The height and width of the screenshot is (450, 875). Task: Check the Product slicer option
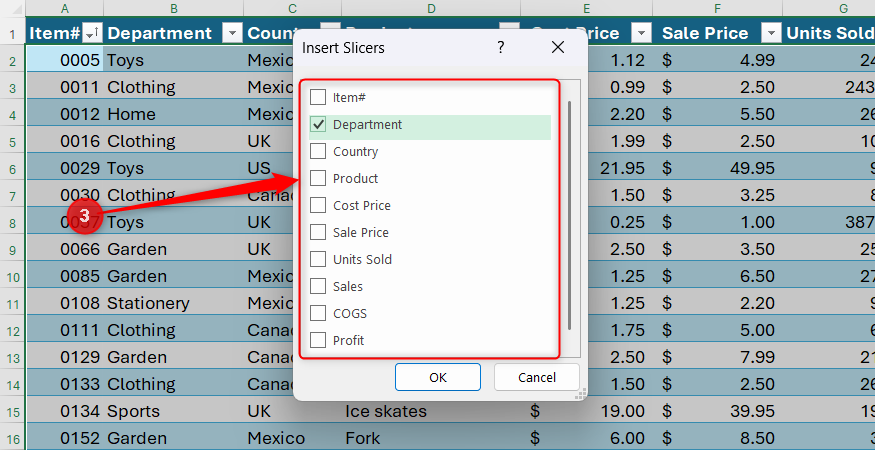[318, 178]
